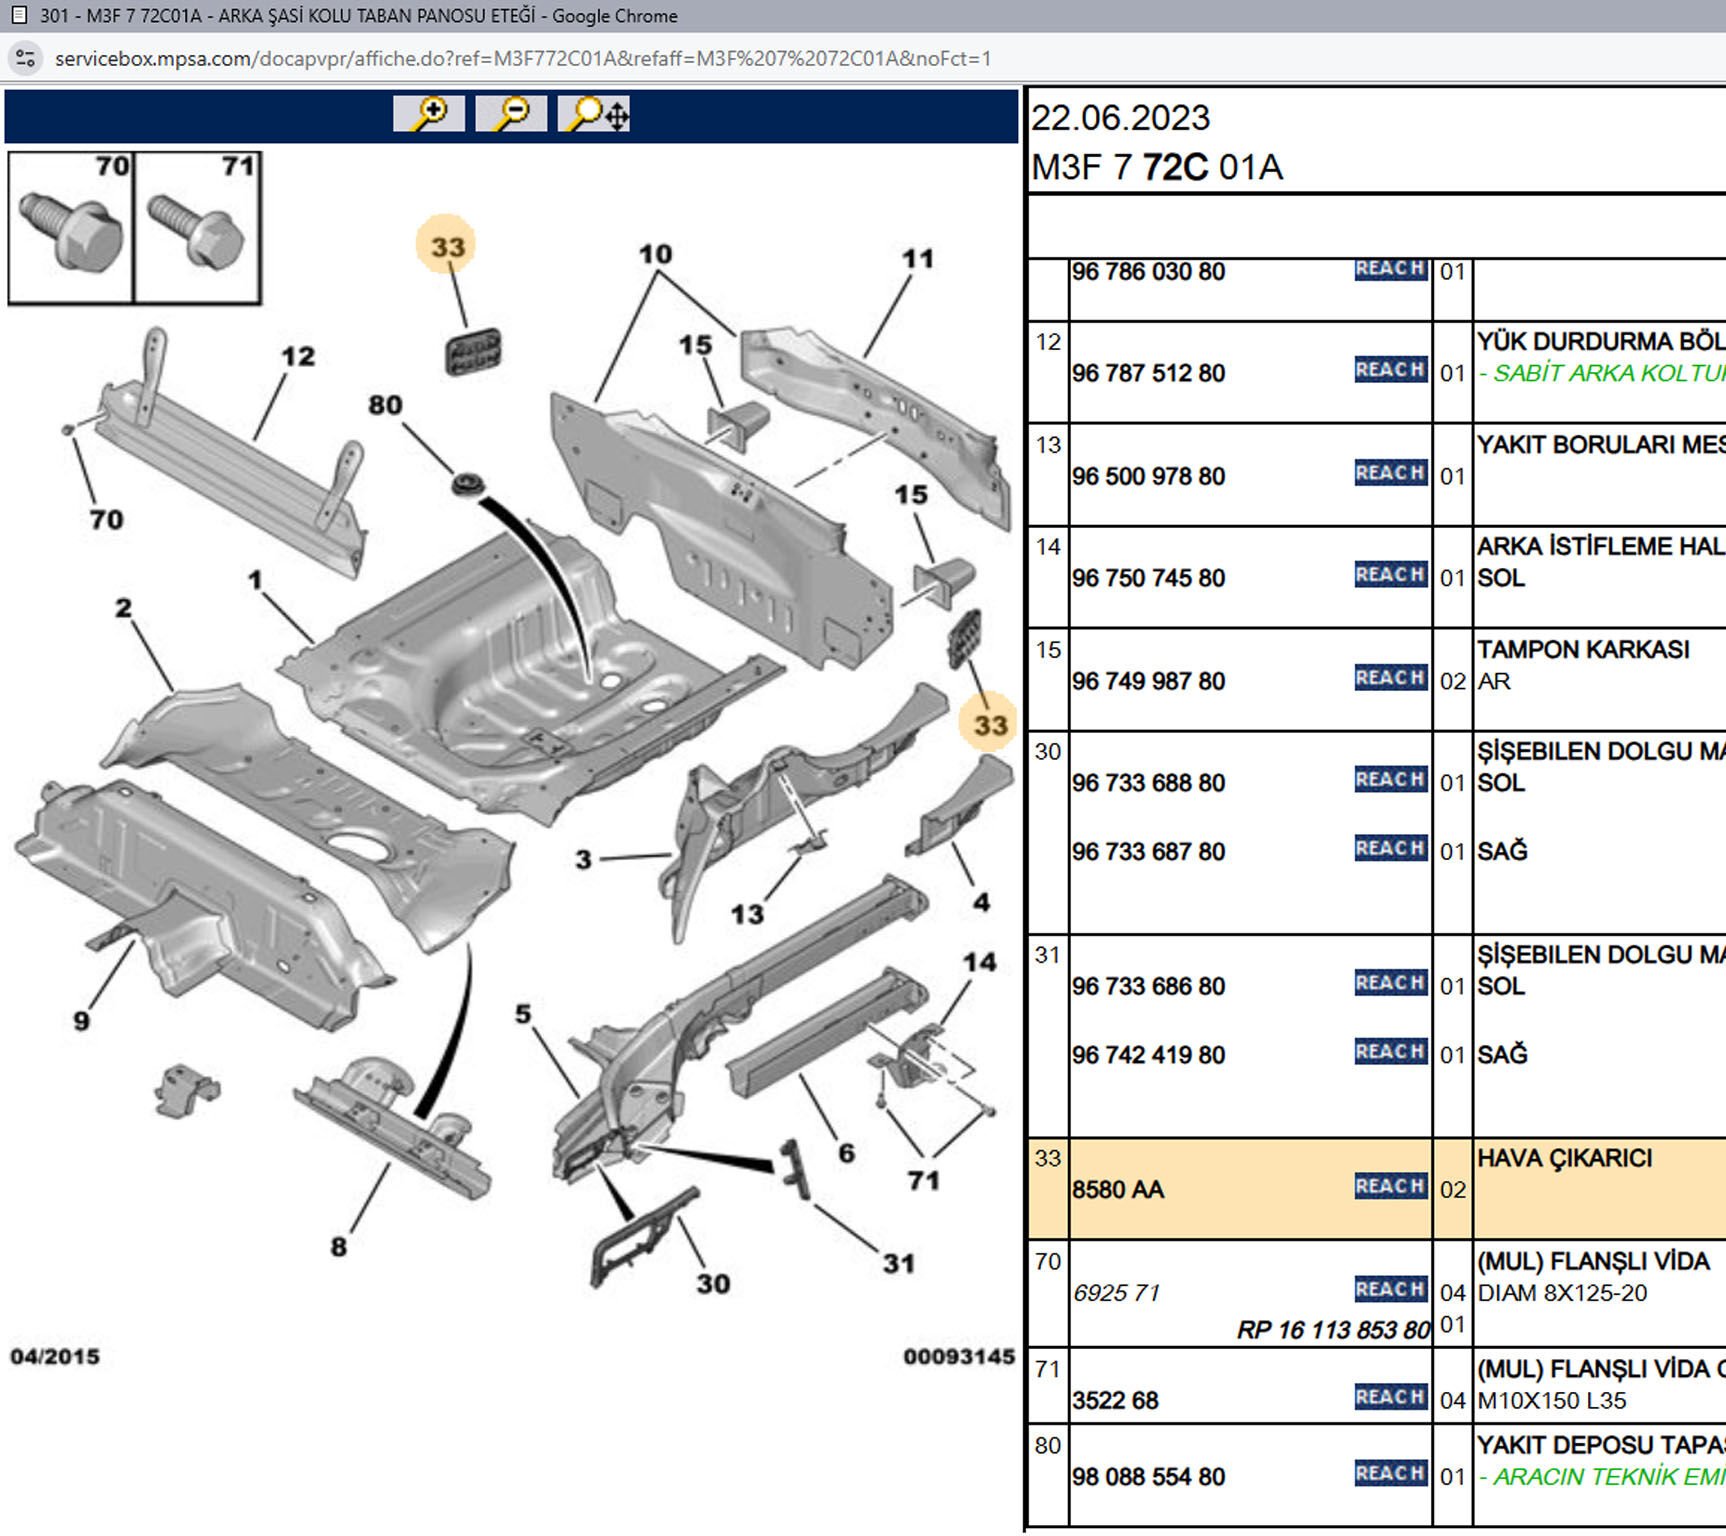The height and width of the screenshot is (1536, 1726).
Task: Click the zoom out magnifier icon
Action: [511, 113]
